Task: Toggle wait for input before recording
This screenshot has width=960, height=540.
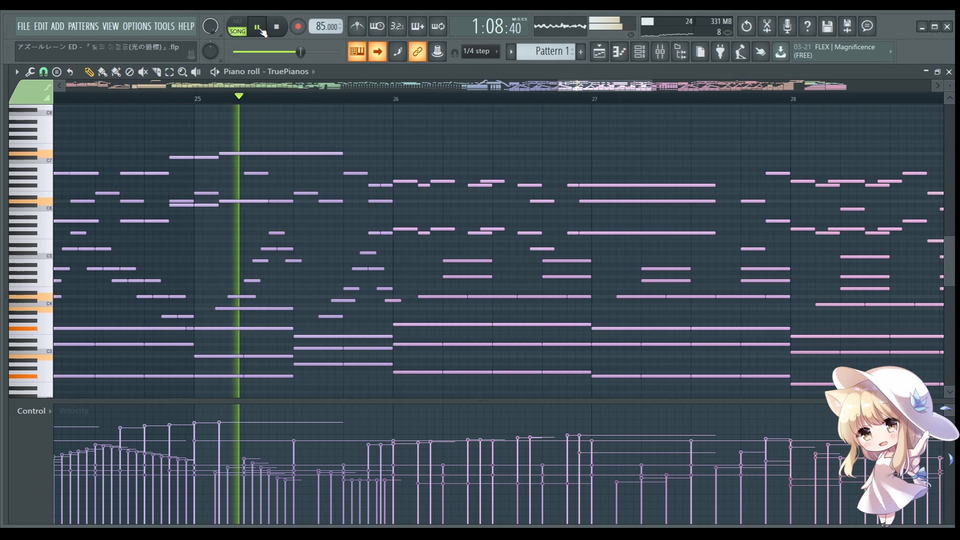Action: [377, 26]
